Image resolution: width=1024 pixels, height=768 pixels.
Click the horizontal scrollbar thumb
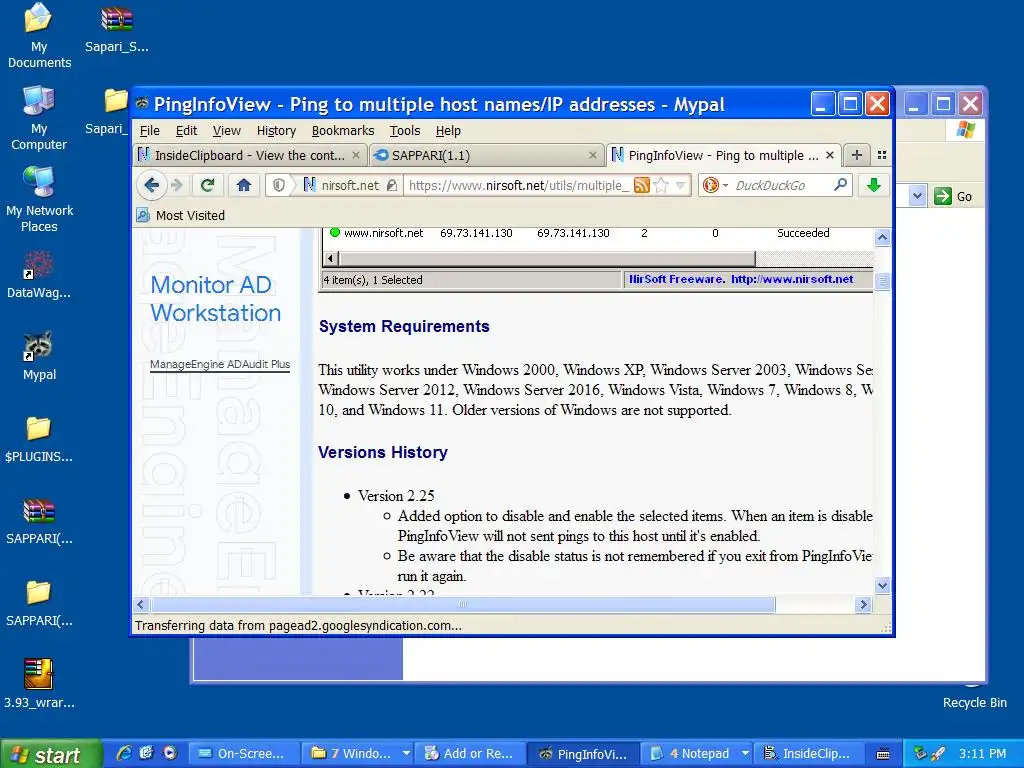pyautogui.click(x=463, y=605)
